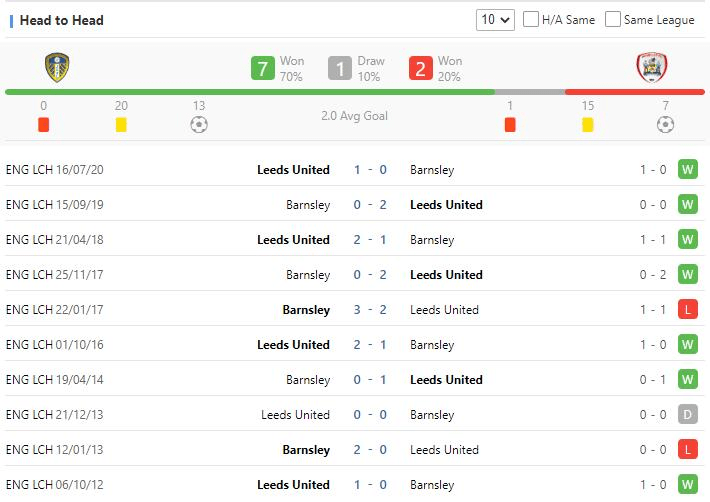Click the Head to Head heading
This screenshot has width=710, height=502.
(61, 20)
